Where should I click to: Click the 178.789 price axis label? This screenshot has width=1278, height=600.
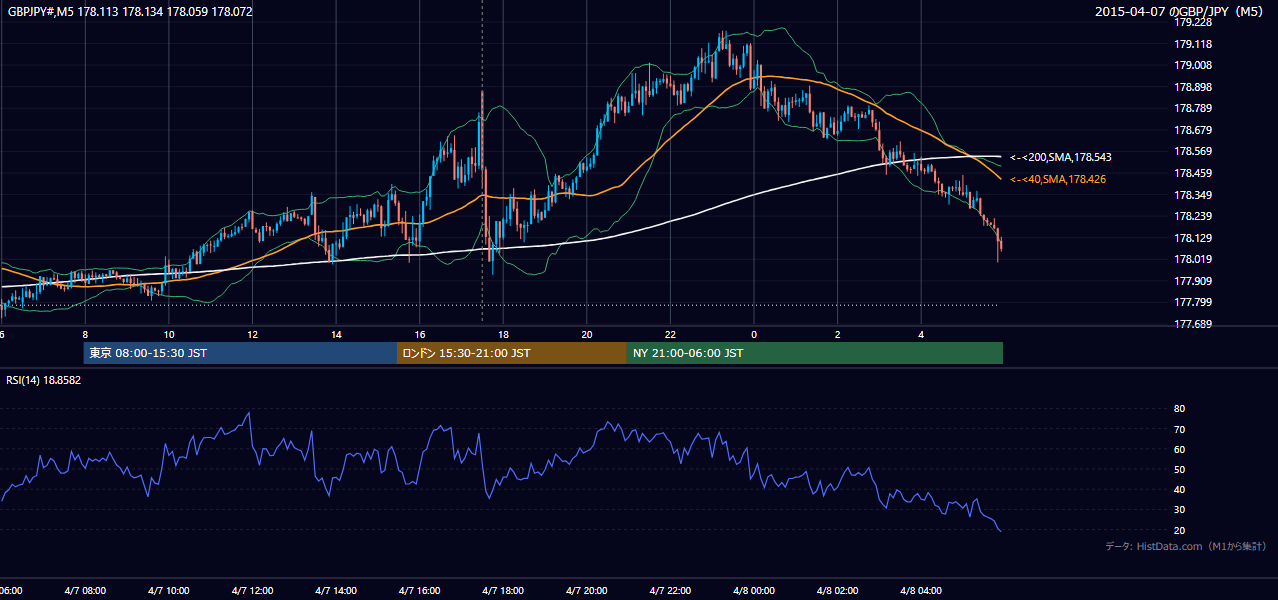point(1193,108)
